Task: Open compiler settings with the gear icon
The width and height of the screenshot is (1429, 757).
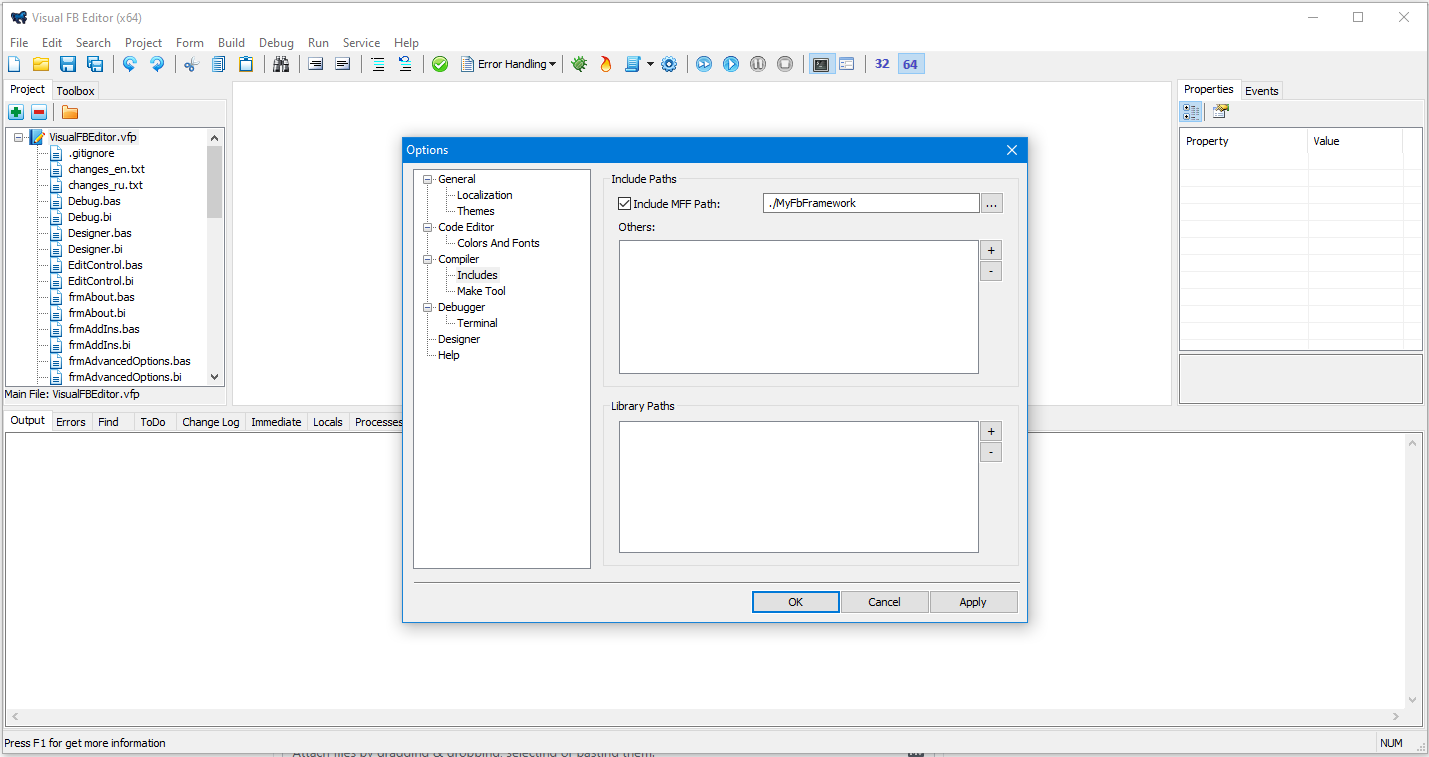Action: point(669,63)
